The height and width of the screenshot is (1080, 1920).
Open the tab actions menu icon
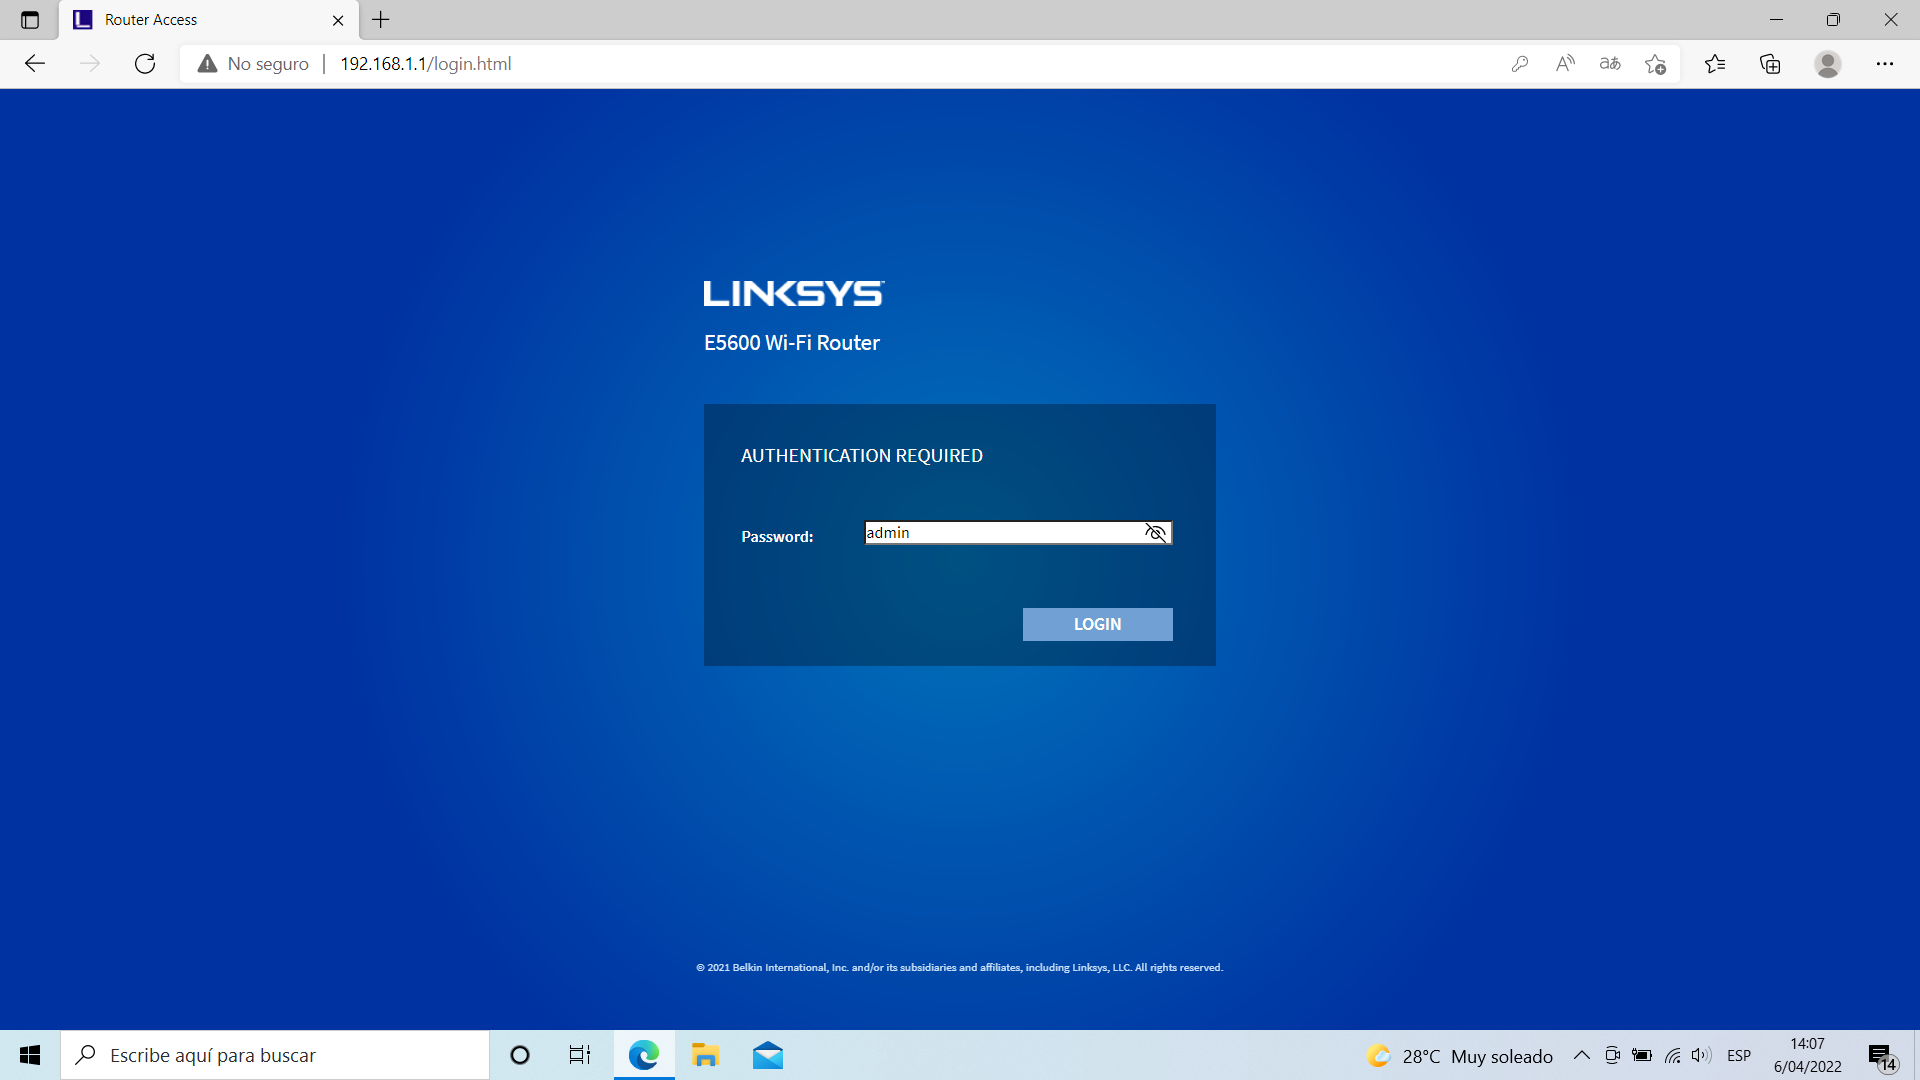[x=30, y=20]
